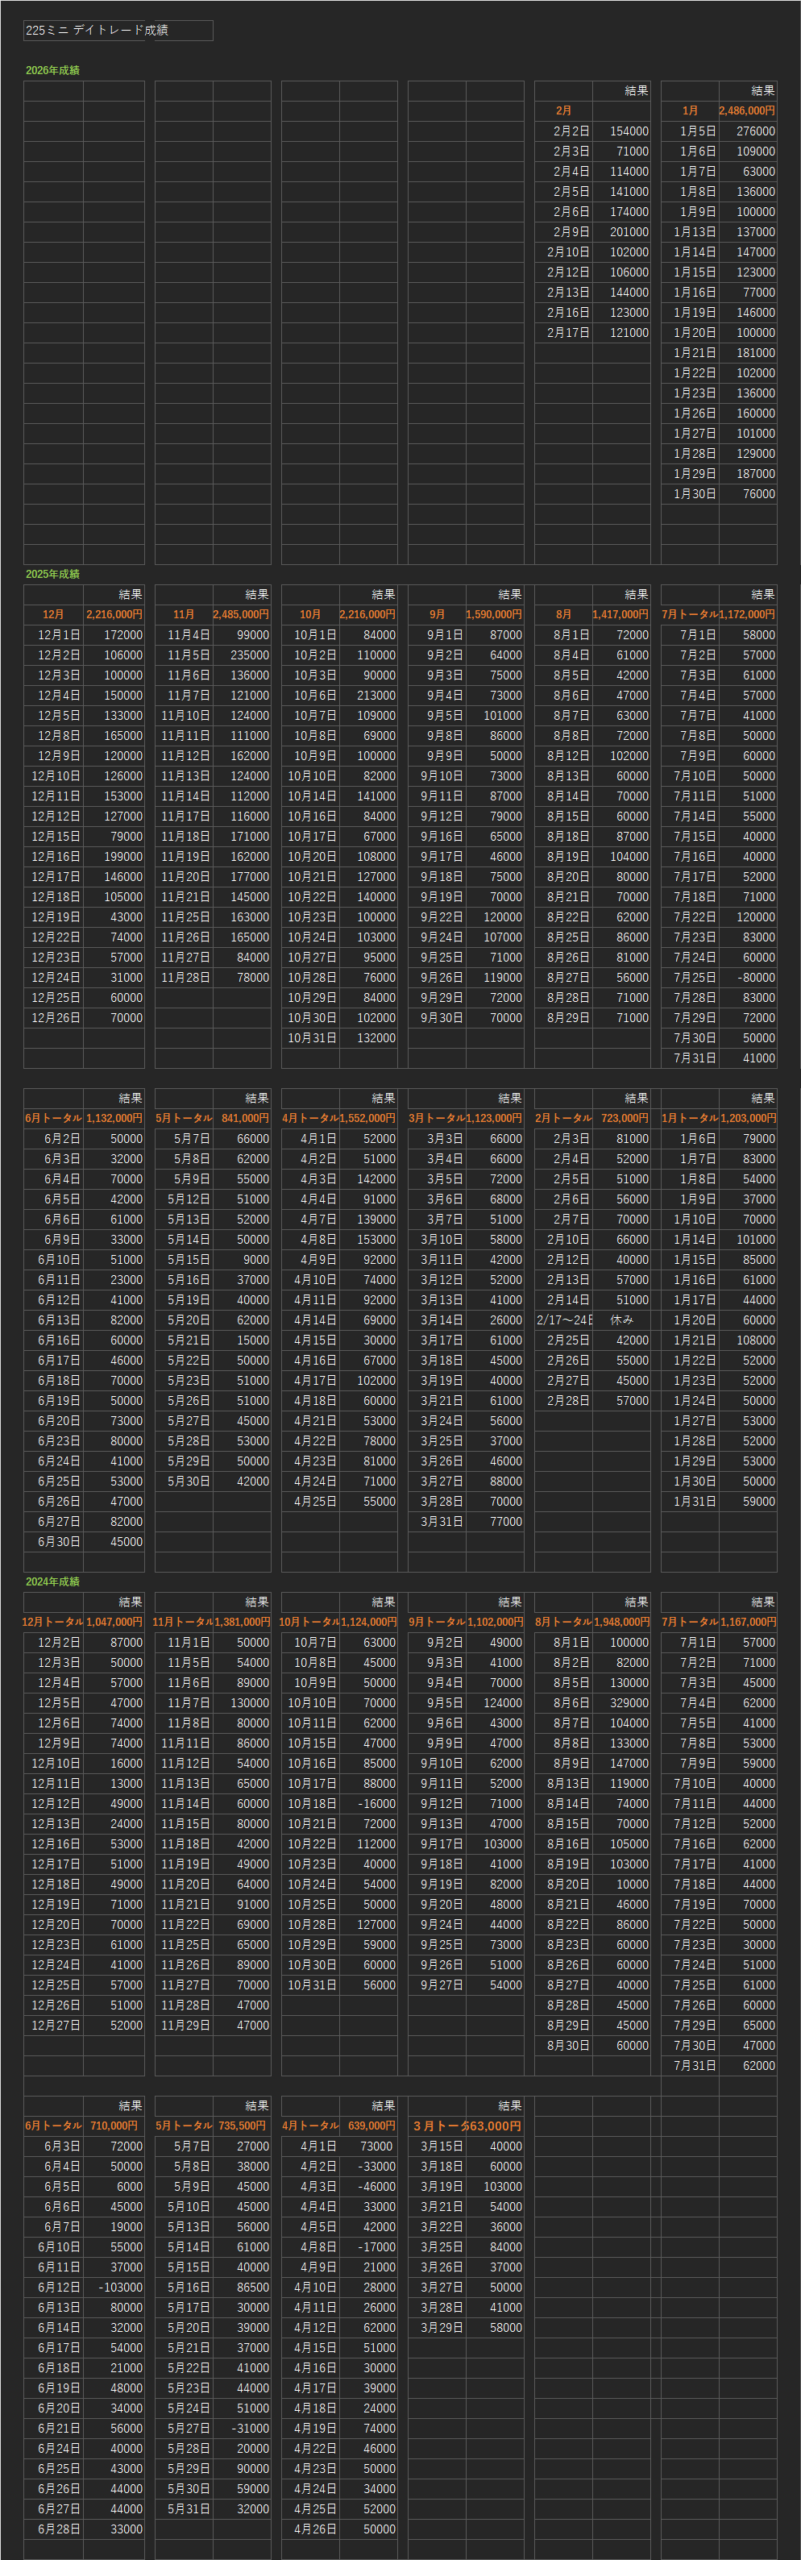Select the 199000 result for 12月16日
801x2560 pixels.
(x=123, y=856)
